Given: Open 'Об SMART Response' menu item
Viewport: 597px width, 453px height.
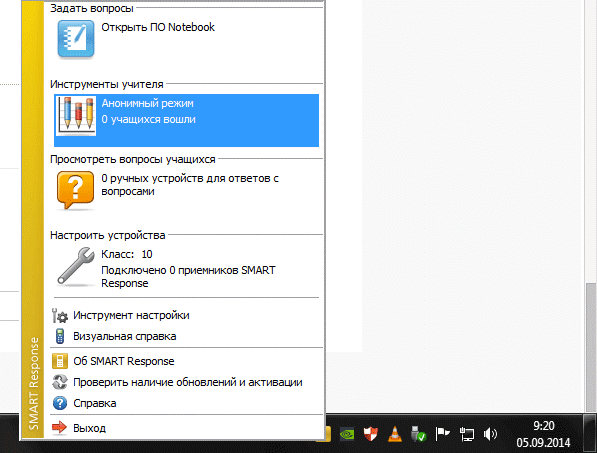Looking at the screenshot, I should (x=124, y=361).
